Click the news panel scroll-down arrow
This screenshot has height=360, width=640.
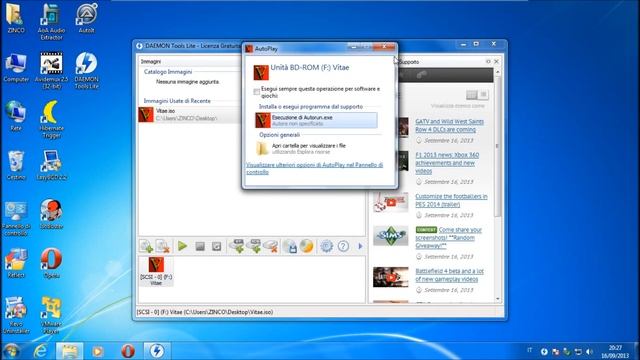click(498, 299)
